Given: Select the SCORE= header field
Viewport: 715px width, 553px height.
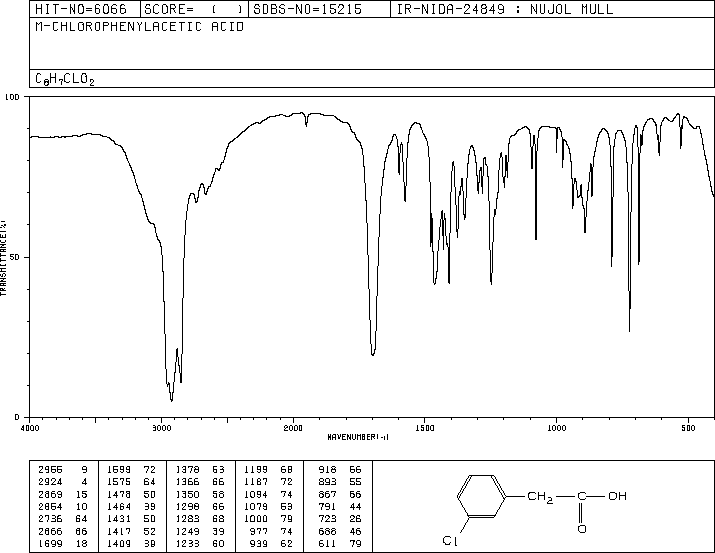Looking at the screenshot, I should (193, 9).
